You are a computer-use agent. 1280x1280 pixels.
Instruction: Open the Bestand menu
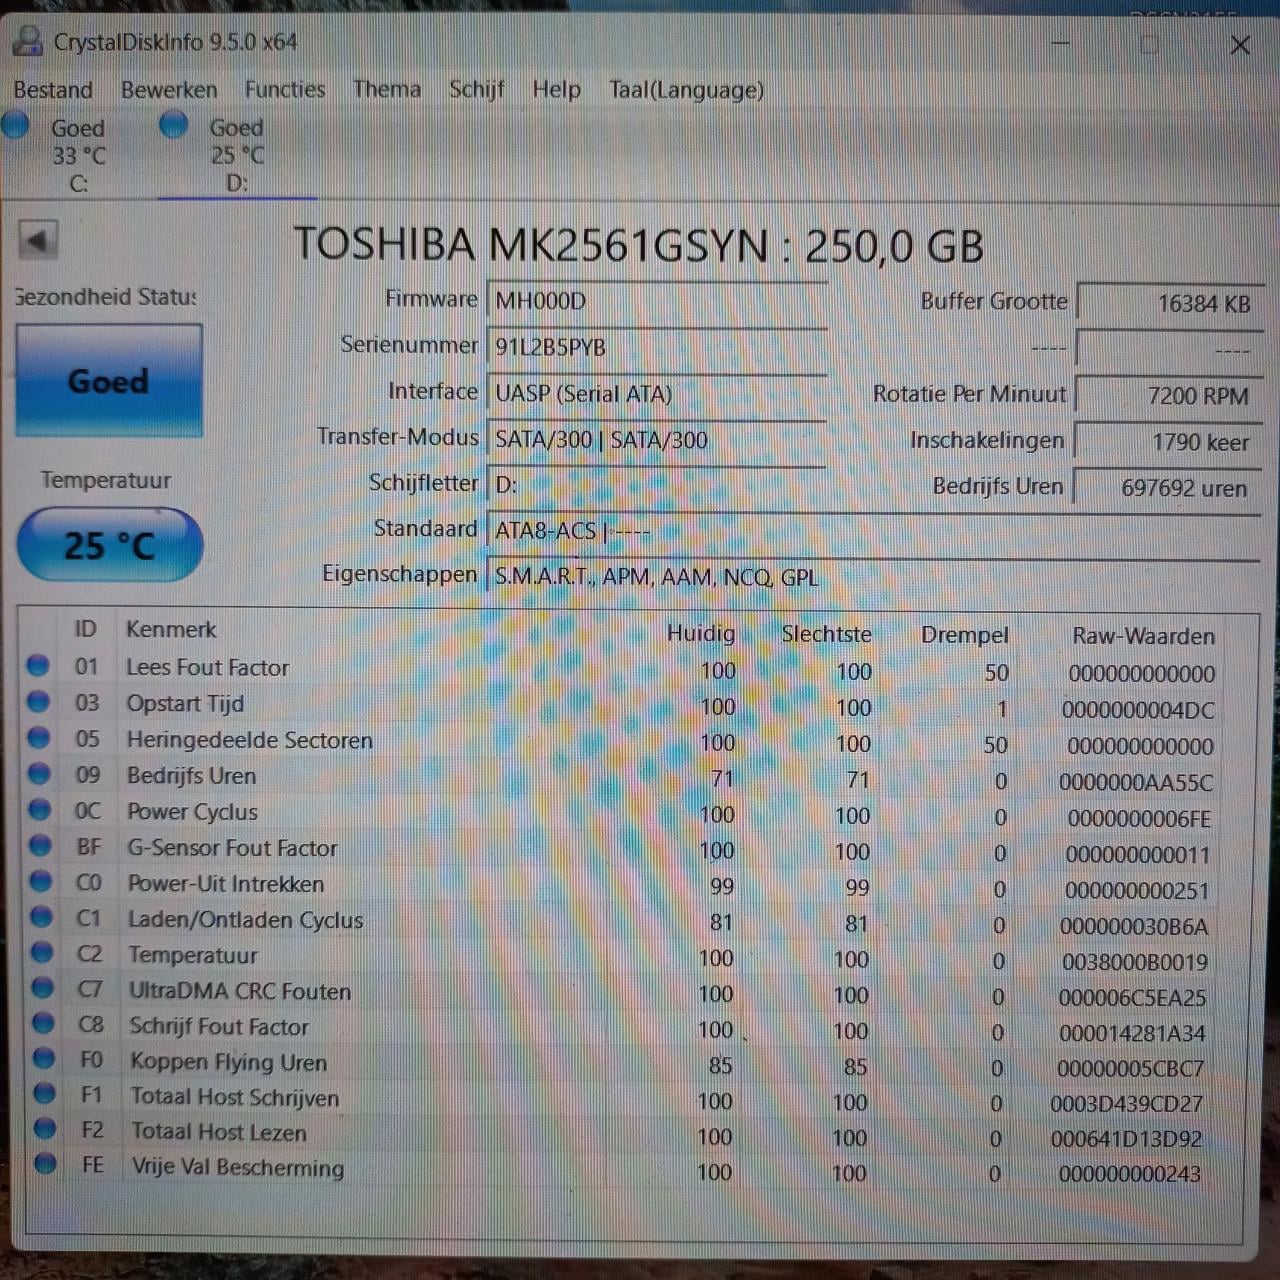click(53, 90)
